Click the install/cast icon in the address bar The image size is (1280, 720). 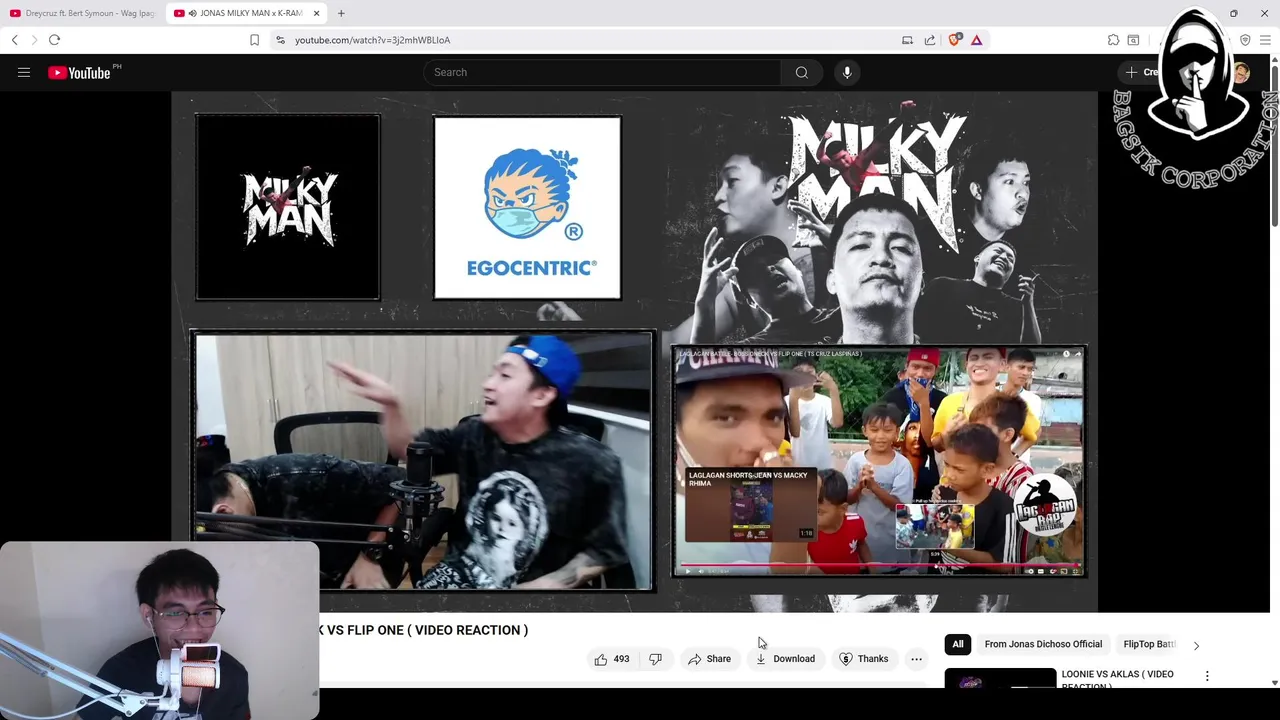[x=907, y=40]
